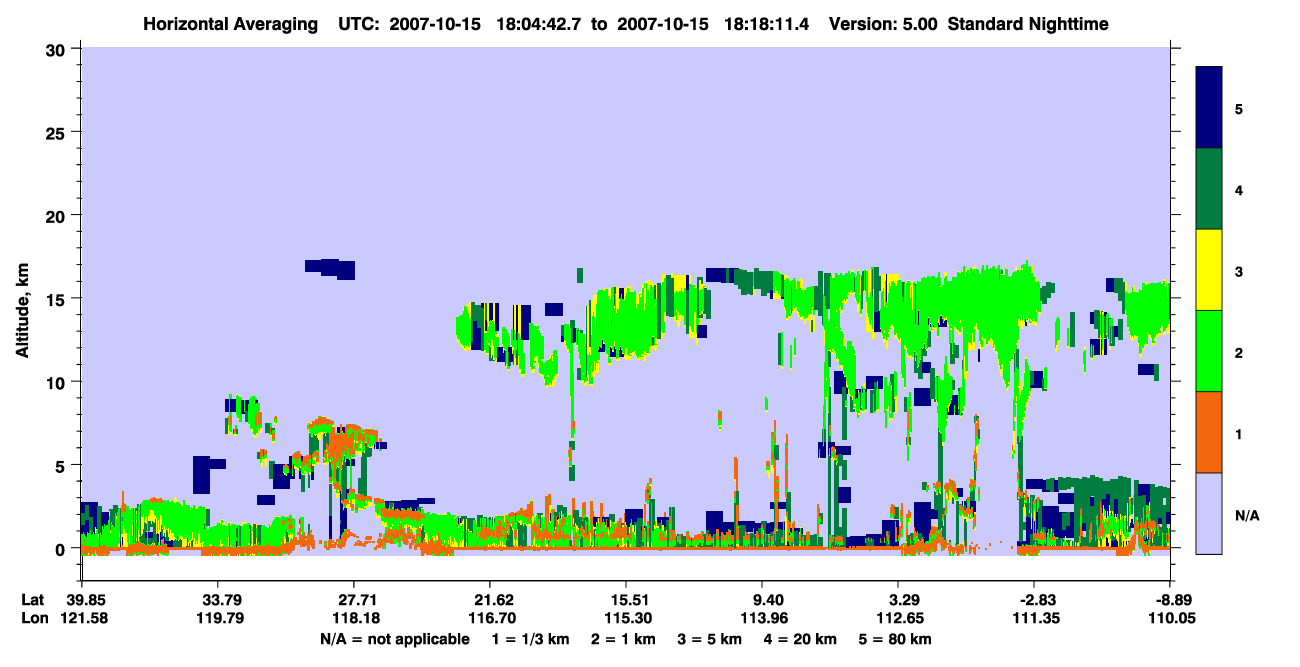1300x667 pixels.
Task: Click the longitude value 118.18
Action: point(354,618)
